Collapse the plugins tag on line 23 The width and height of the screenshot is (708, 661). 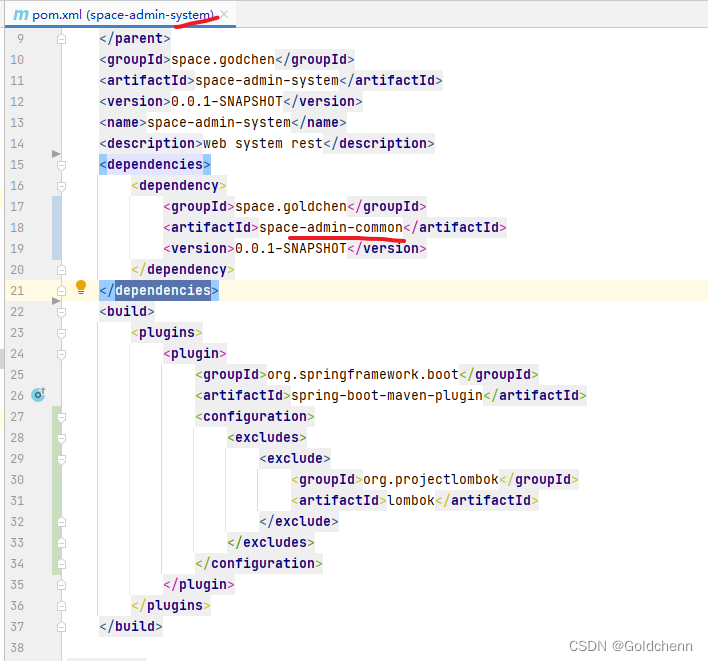tap(62, 333)
